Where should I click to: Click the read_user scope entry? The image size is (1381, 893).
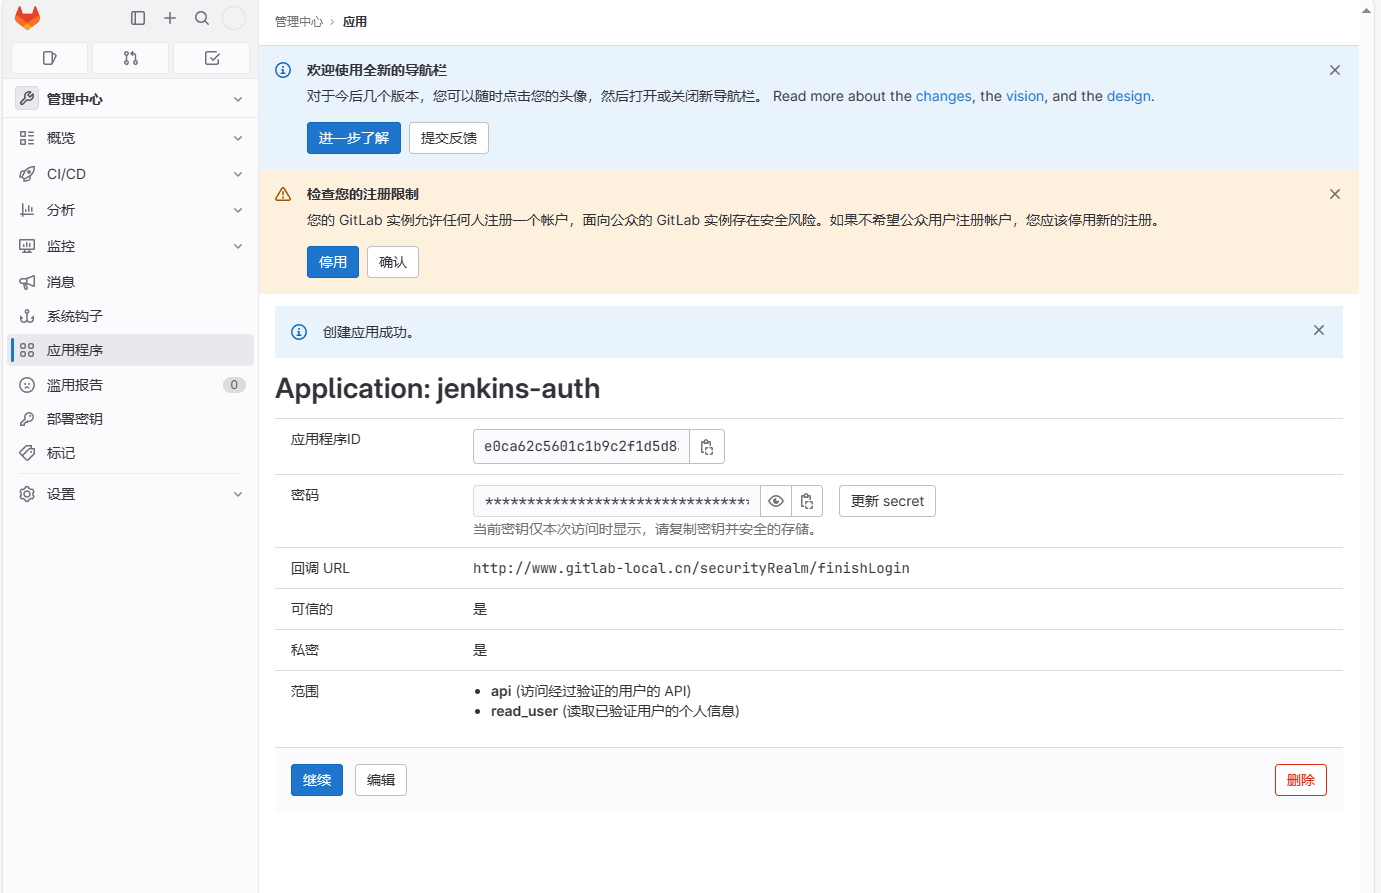[615, 711]
